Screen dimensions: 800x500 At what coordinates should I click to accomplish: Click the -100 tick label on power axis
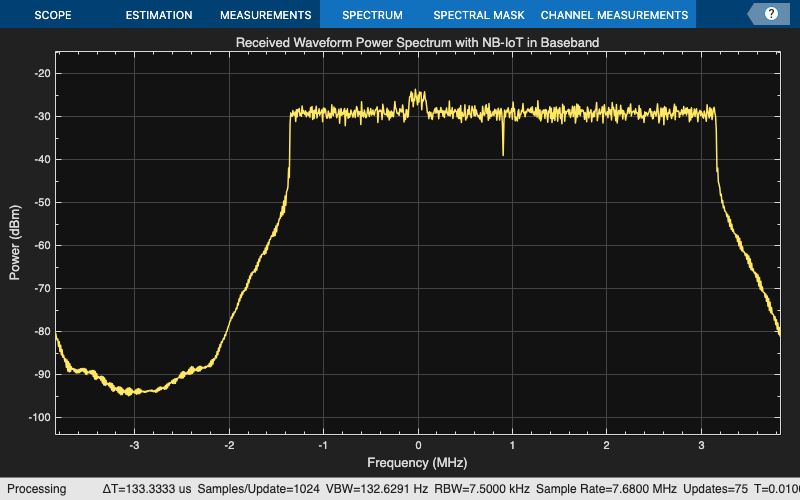[39, 417]
